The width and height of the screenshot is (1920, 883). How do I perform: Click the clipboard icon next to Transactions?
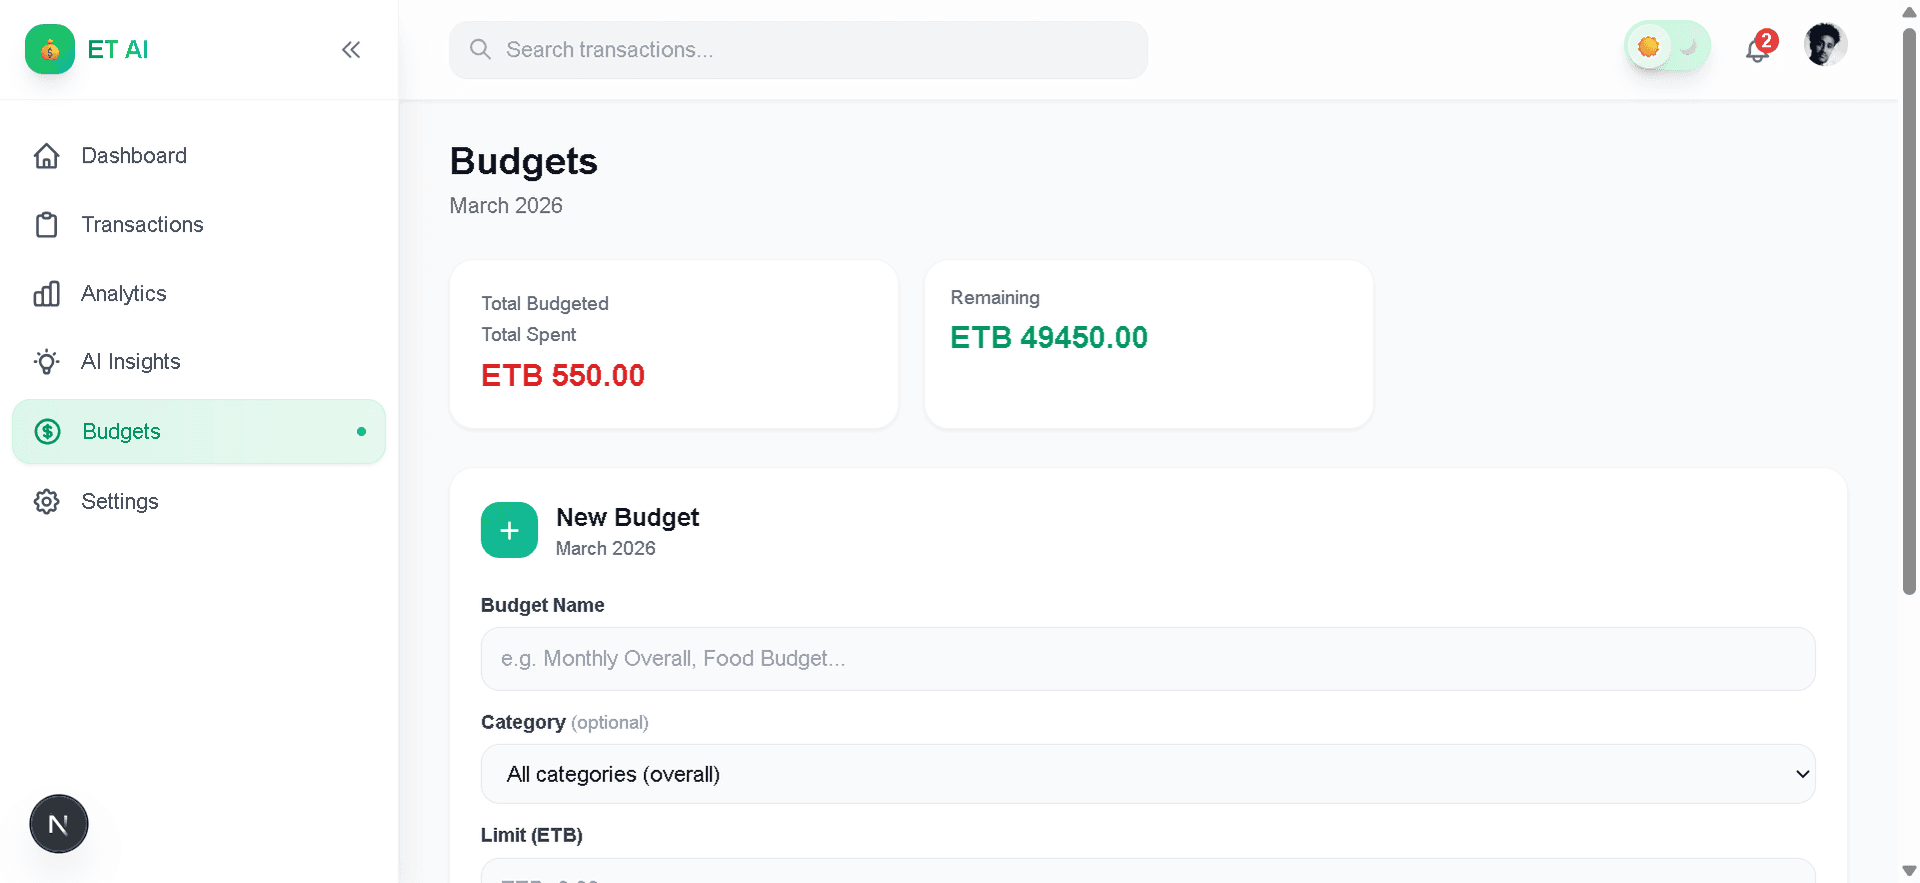[46, 224]
